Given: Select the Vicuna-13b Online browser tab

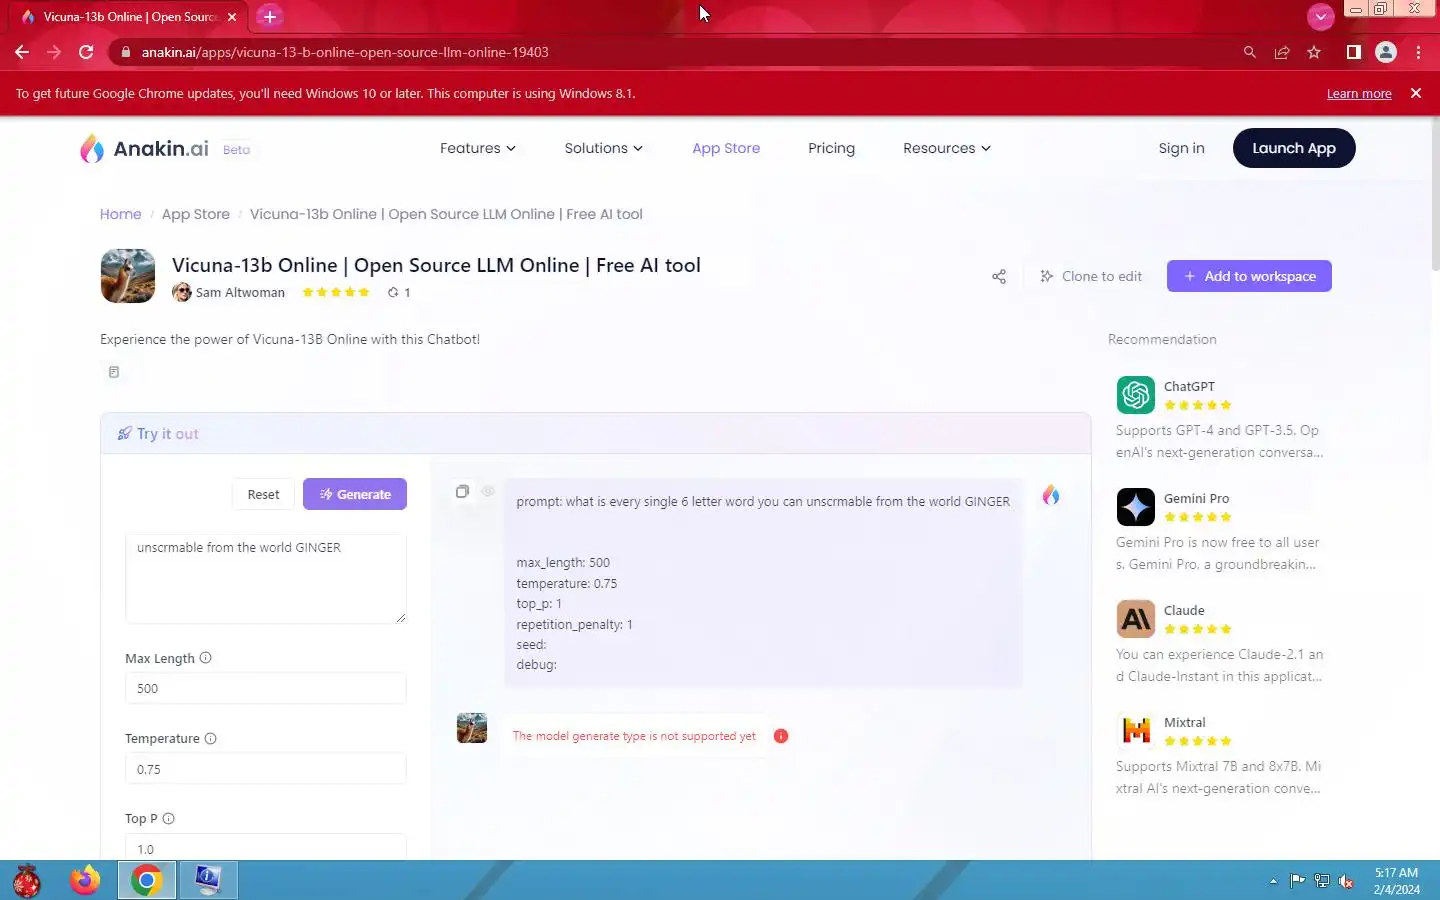Looking at the screenshot, I should pos(130,17).
